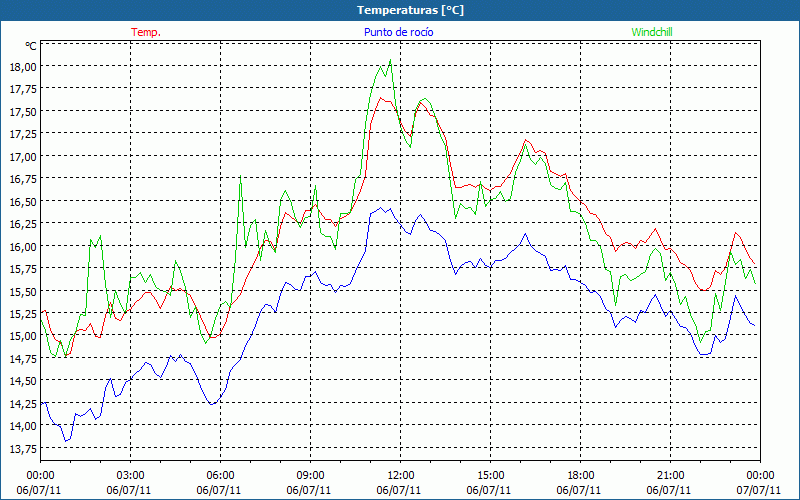
Task: Click the 17,25 y-axis value
Action: point(23,134)
